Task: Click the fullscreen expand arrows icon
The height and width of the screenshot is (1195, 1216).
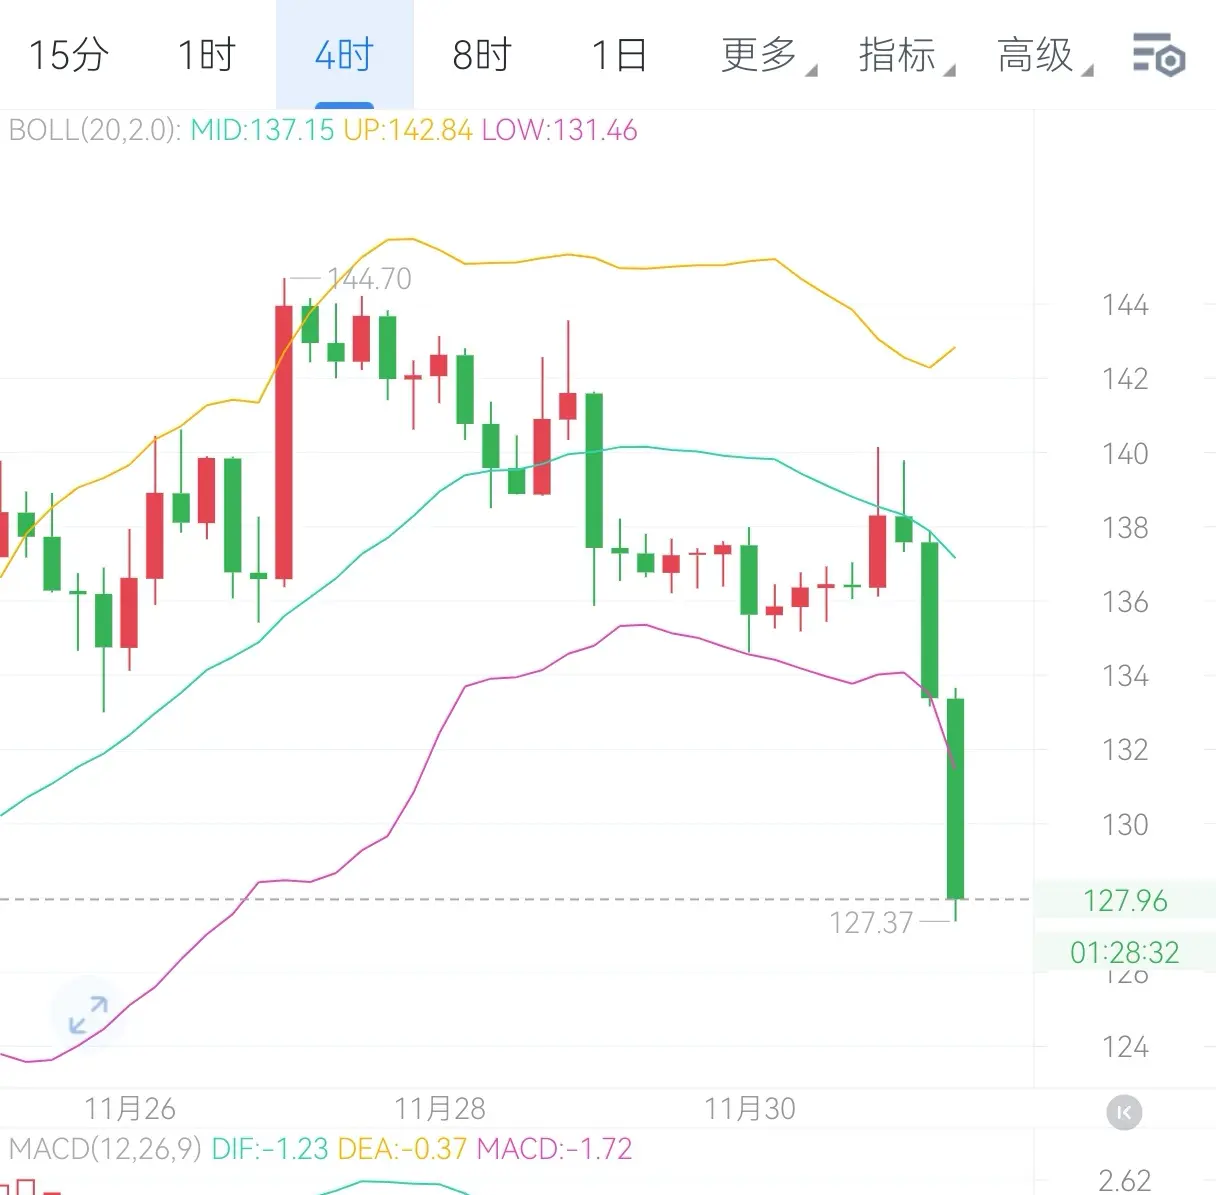Action: [88, 1014]
